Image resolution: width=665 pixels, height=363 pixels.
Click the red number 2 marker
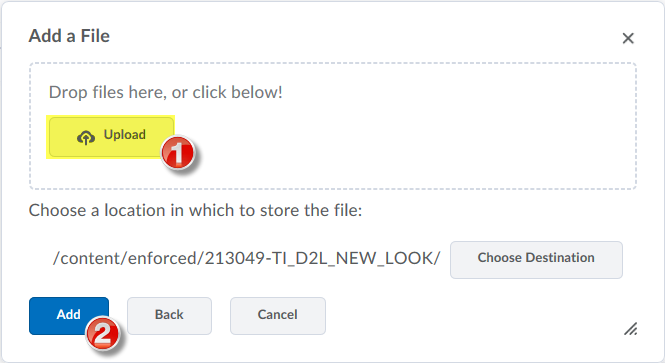tap(102, 334)
